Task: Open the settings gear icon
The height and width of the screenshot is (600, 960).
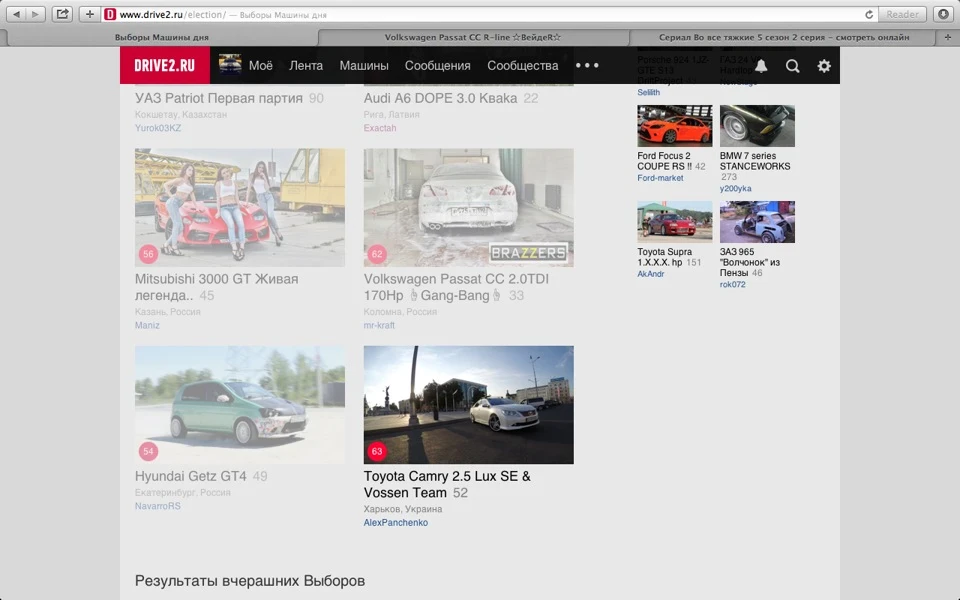Action: point(824,66)
